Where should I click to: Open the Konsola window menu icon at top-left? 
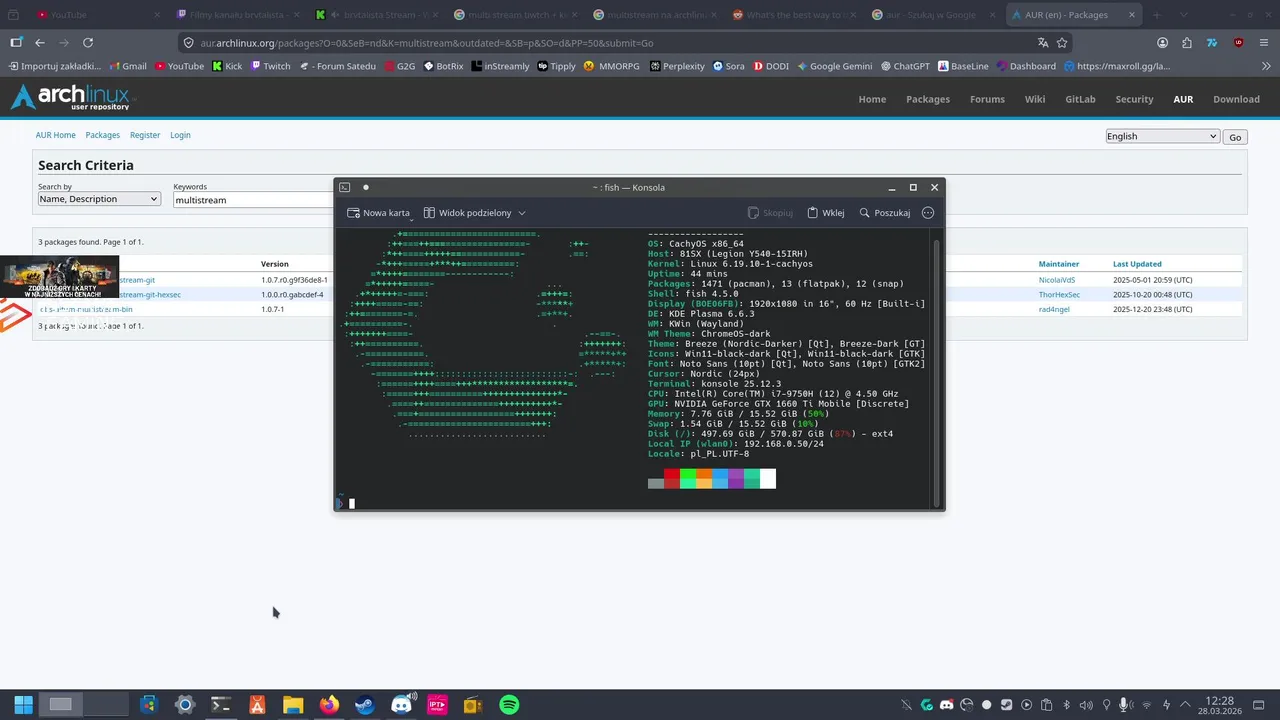tap(345, 187)
